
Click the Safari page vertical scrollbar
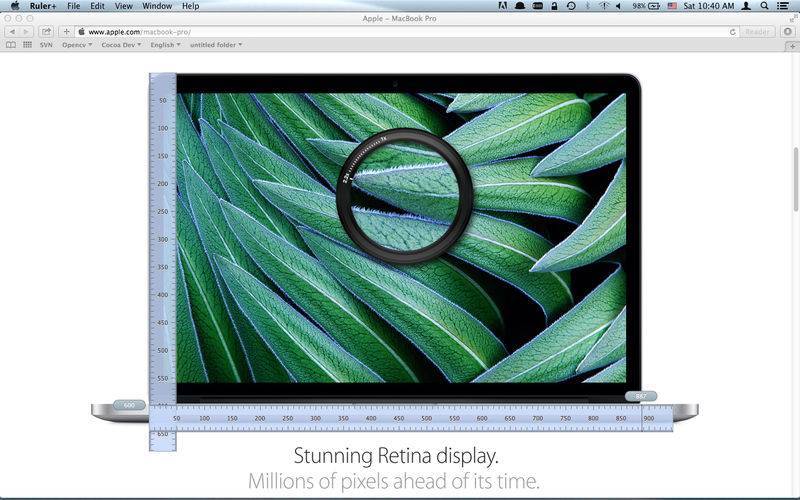tap(795, 179)
